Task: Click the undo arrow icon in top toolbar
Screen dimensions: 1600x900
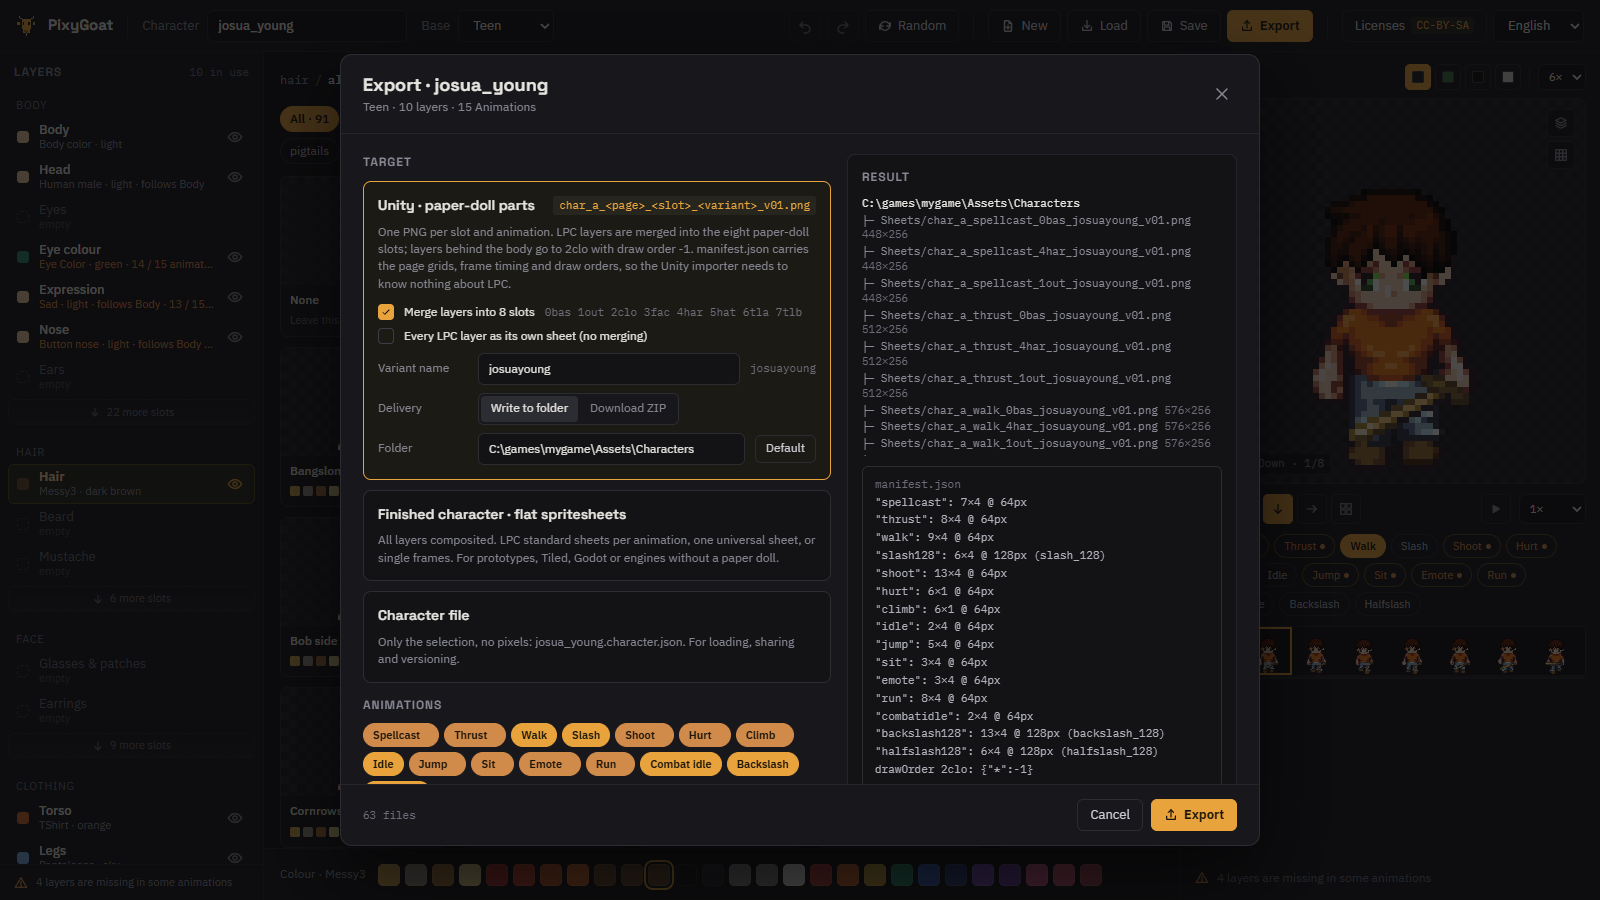Action: click(805, 26)
